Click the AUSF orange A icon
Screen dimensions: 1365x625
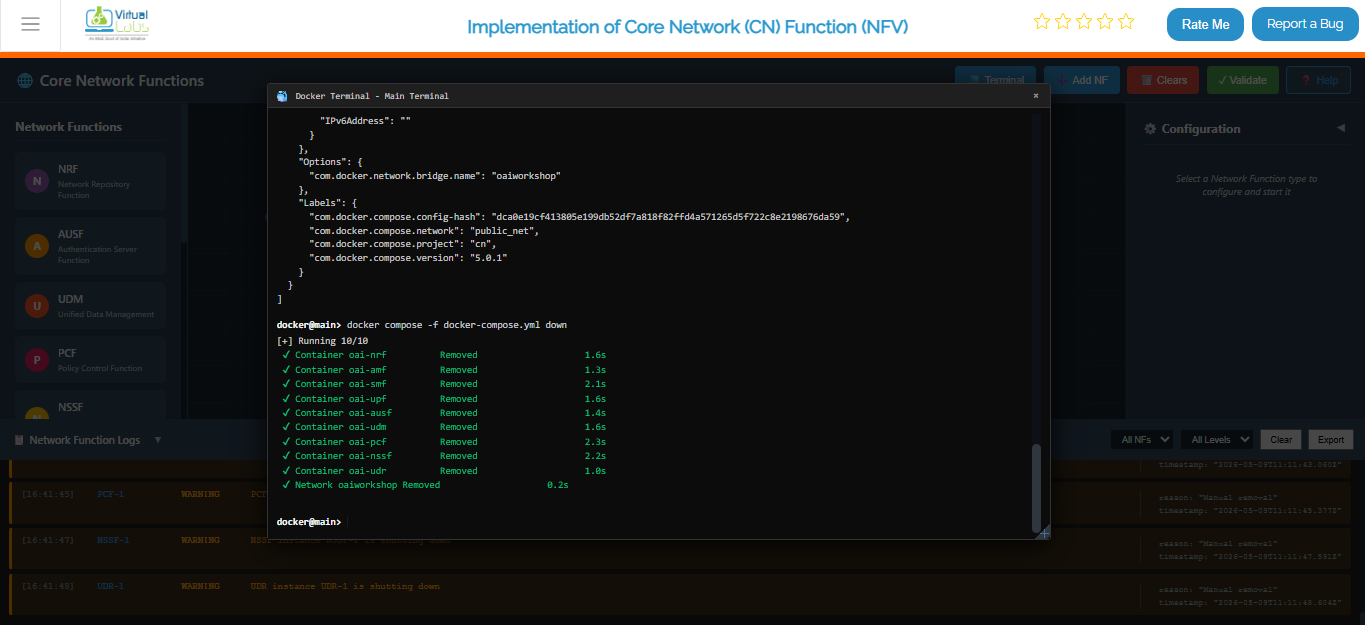(x=37, y=246)
